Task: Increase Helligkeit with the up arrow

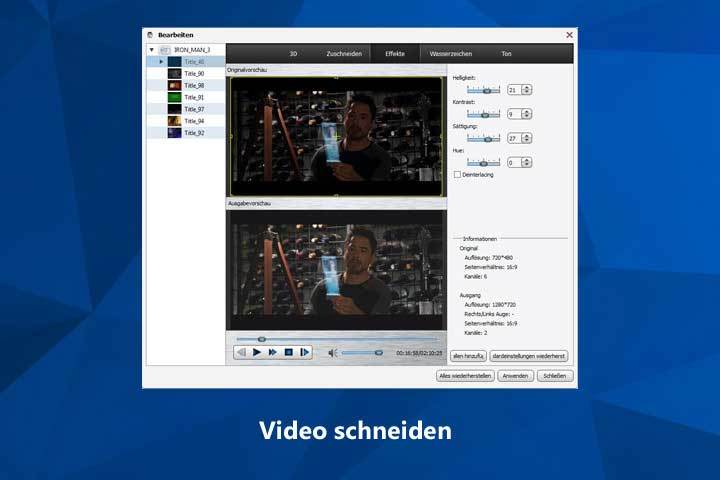Action: 527,87
